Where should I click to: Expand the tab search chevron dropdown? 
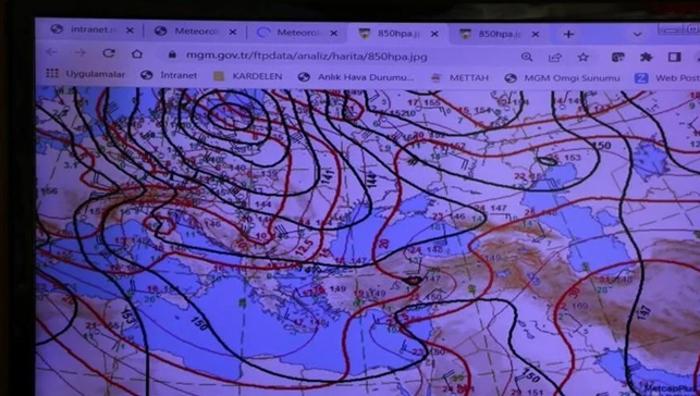(638, 34)
